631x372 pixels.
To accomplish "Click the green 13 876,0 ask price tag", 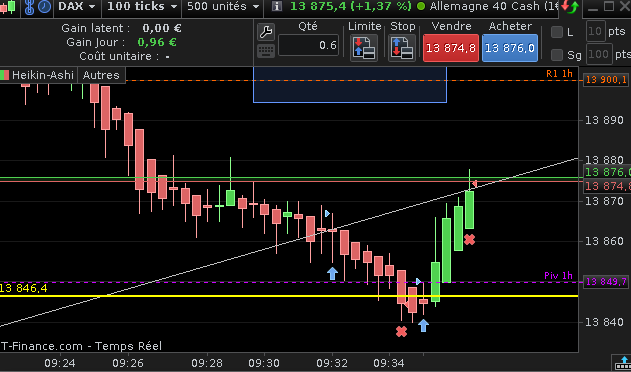I will [607, 172].
